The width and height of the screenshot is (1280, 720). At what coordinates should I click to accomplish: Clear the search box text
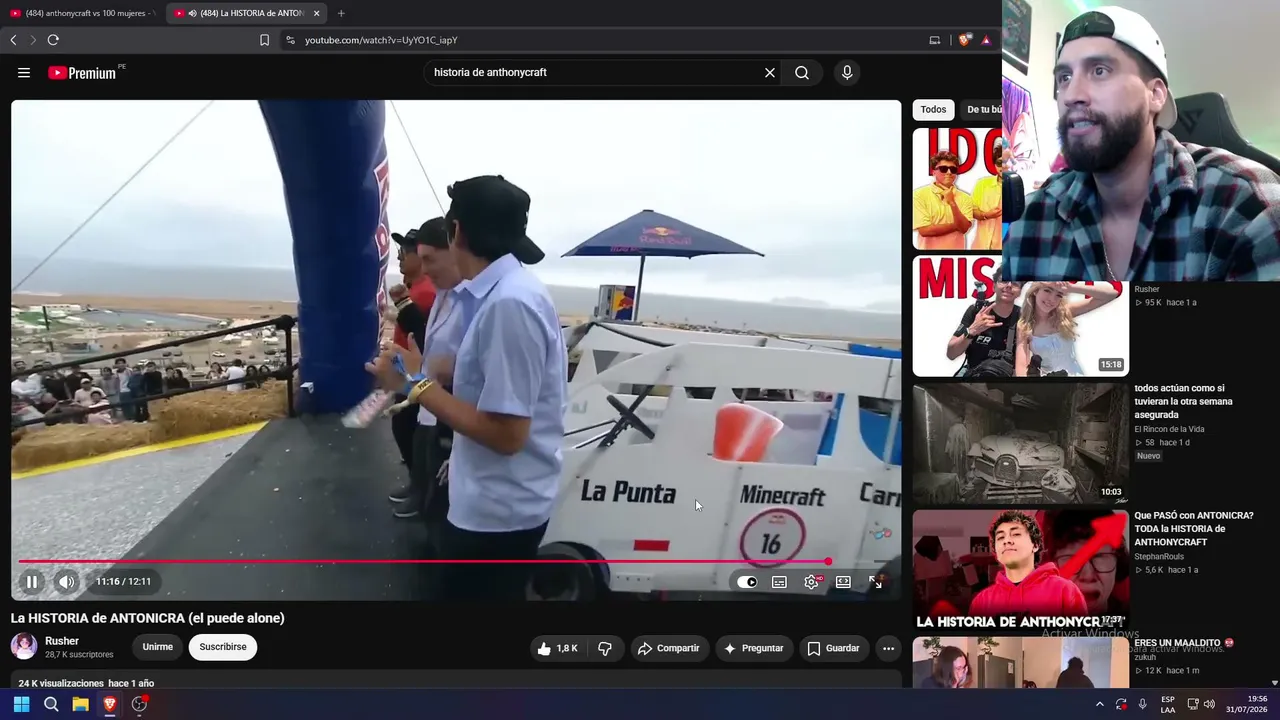(x=770, y=72)
